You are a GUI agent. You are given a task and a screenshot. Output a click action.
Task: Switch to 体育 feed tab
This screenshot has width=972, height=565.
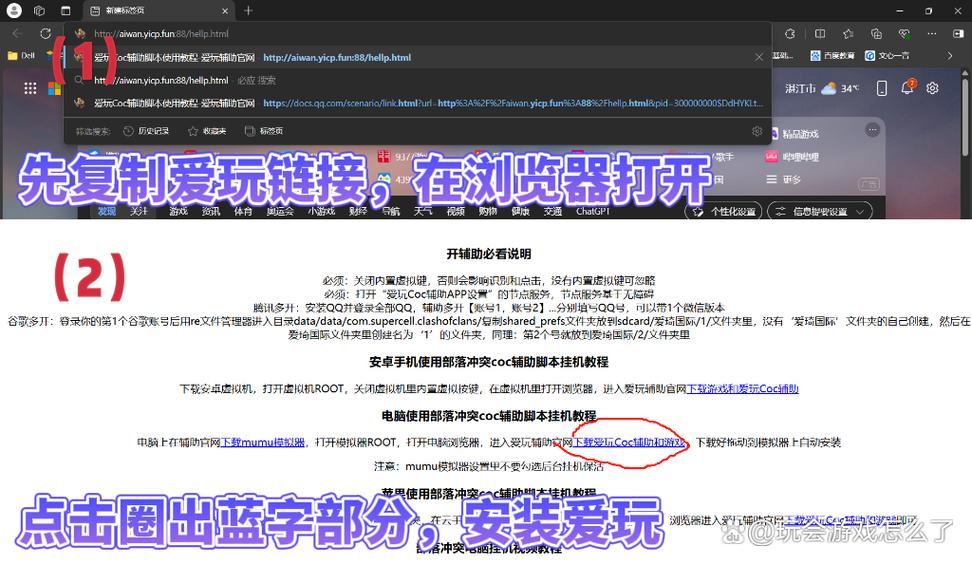click(x=243, y=211)
